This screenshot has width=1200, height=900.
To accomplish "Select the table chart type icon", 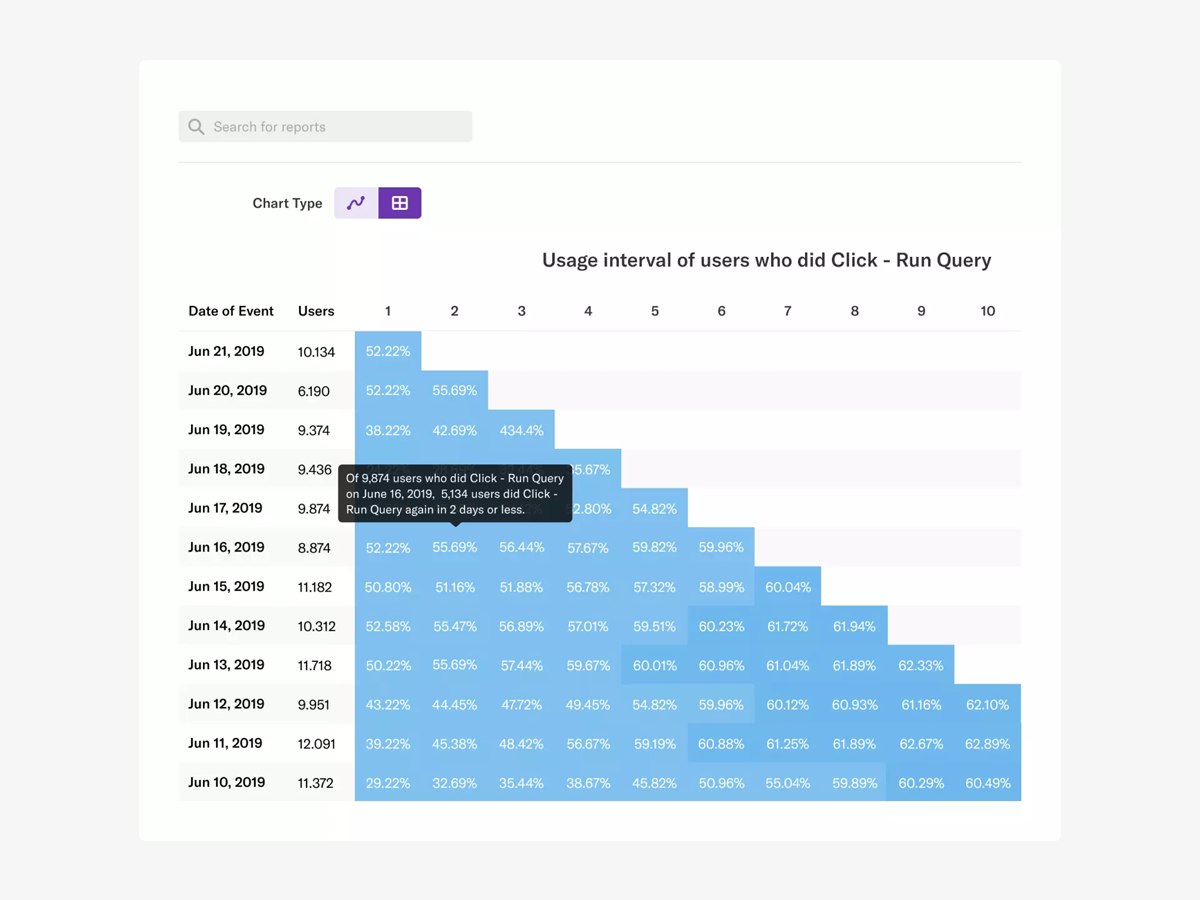I will click(399, 202).
